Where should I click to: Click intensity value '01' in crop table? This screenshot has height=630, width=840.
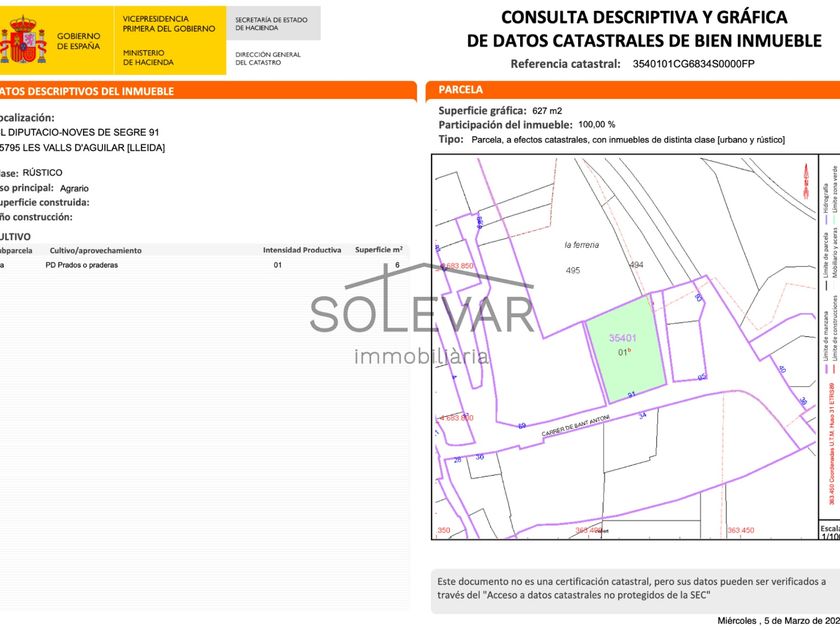tap(278, 265)
